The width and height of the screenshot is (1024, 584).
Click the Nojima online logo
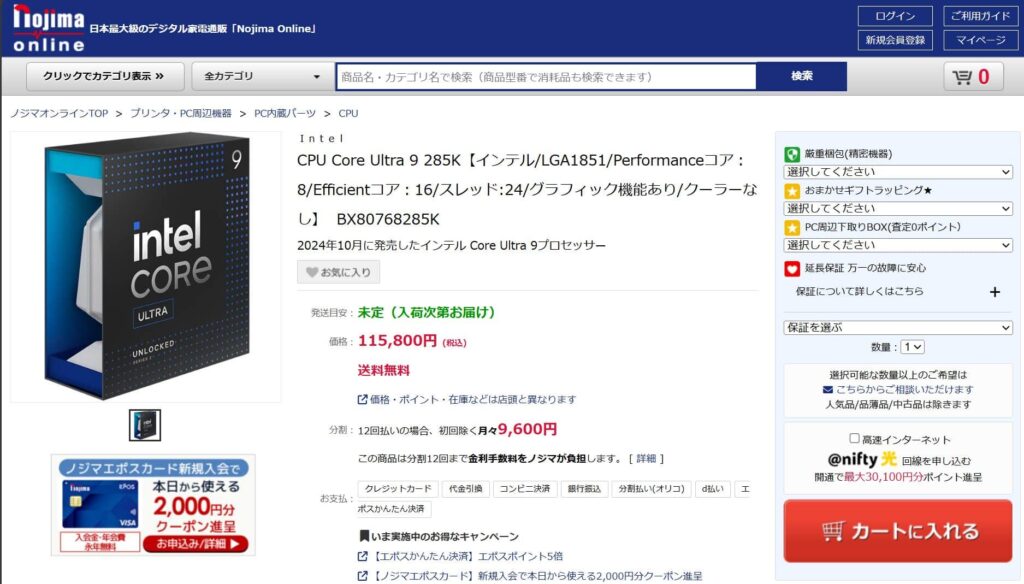point(49,28)
